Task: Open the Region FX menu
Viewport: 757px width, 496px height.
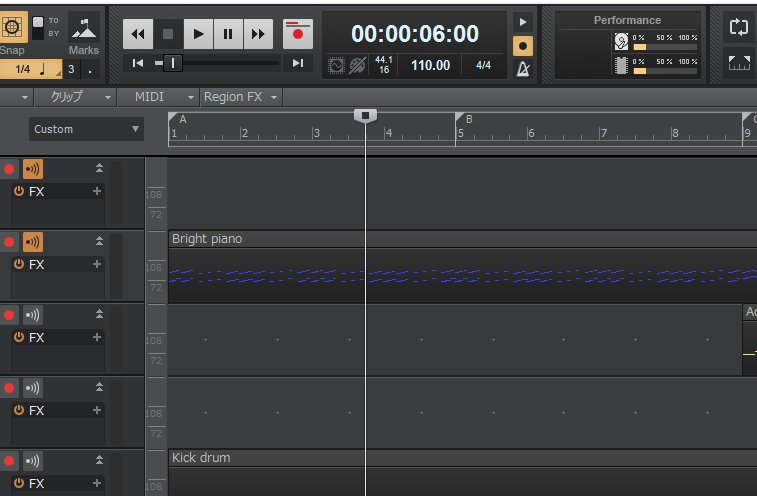Action: 241,97
